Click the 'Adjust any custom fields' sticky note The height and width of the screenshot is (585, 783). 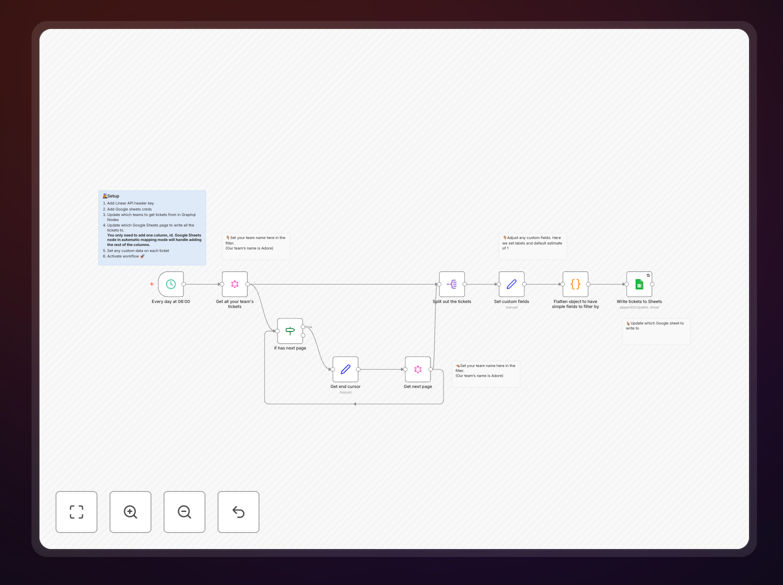[x=533, y=246]
